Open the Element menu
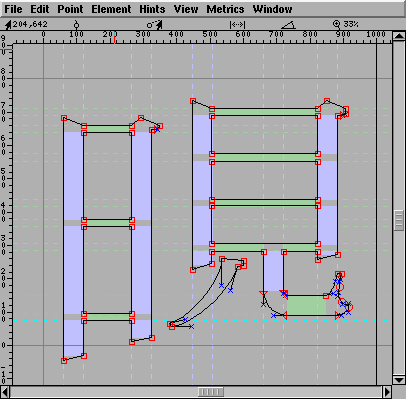This screenshot has width=406, height=399. [111, 9]
